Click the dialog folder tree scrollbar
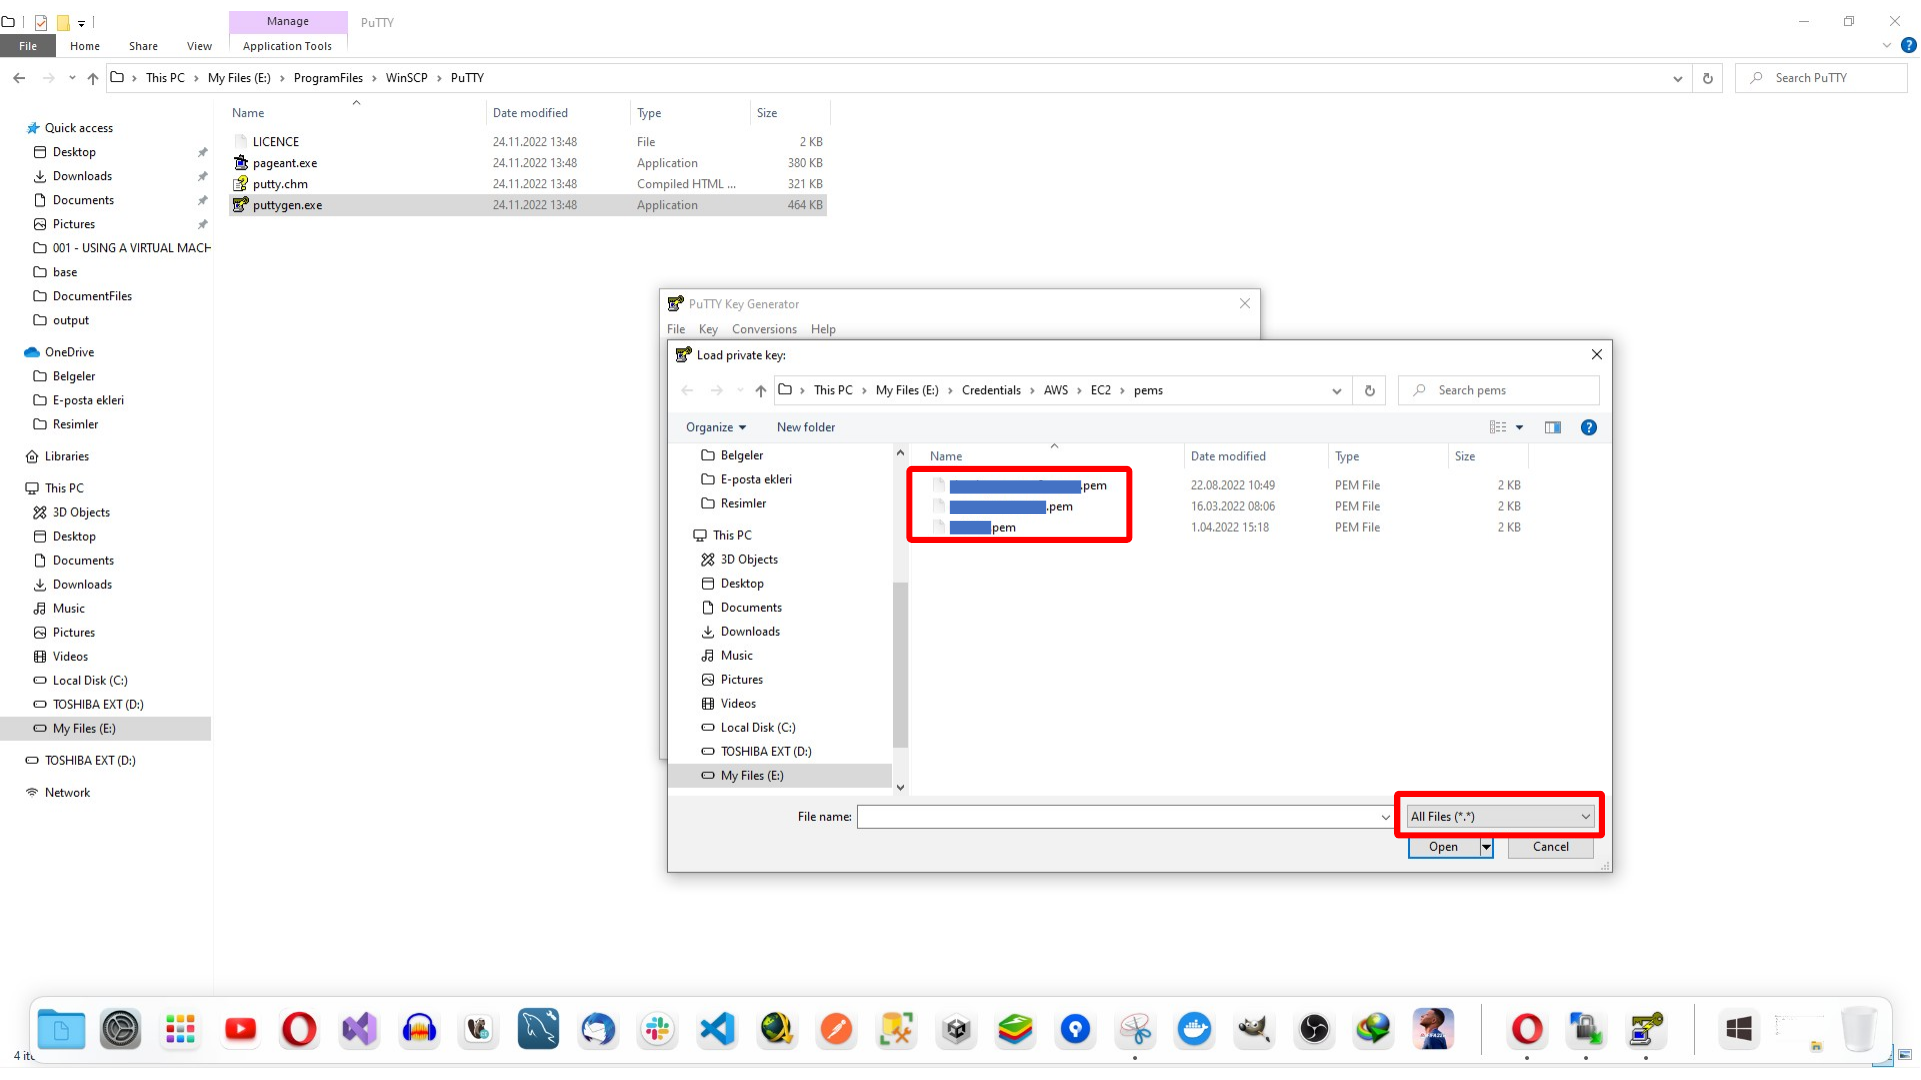The width and height of the screenshot is (1921, 1080). coord(900,665)
